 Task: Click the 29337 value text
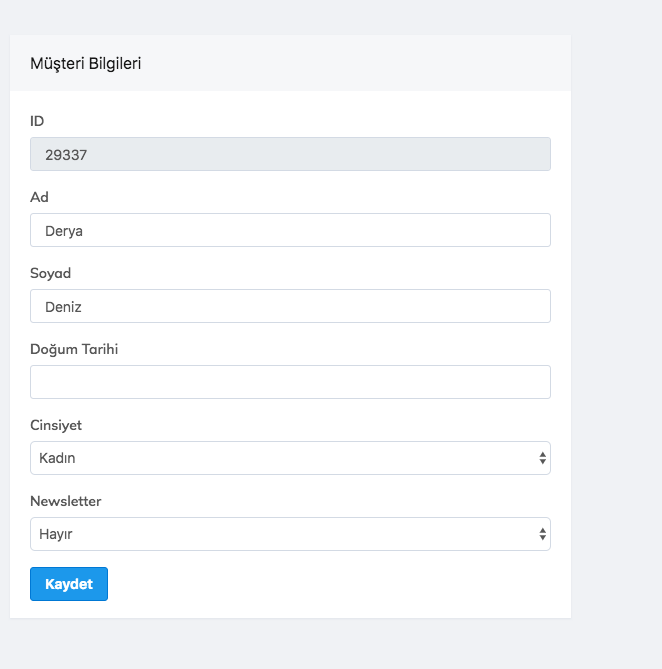point(65,155)
